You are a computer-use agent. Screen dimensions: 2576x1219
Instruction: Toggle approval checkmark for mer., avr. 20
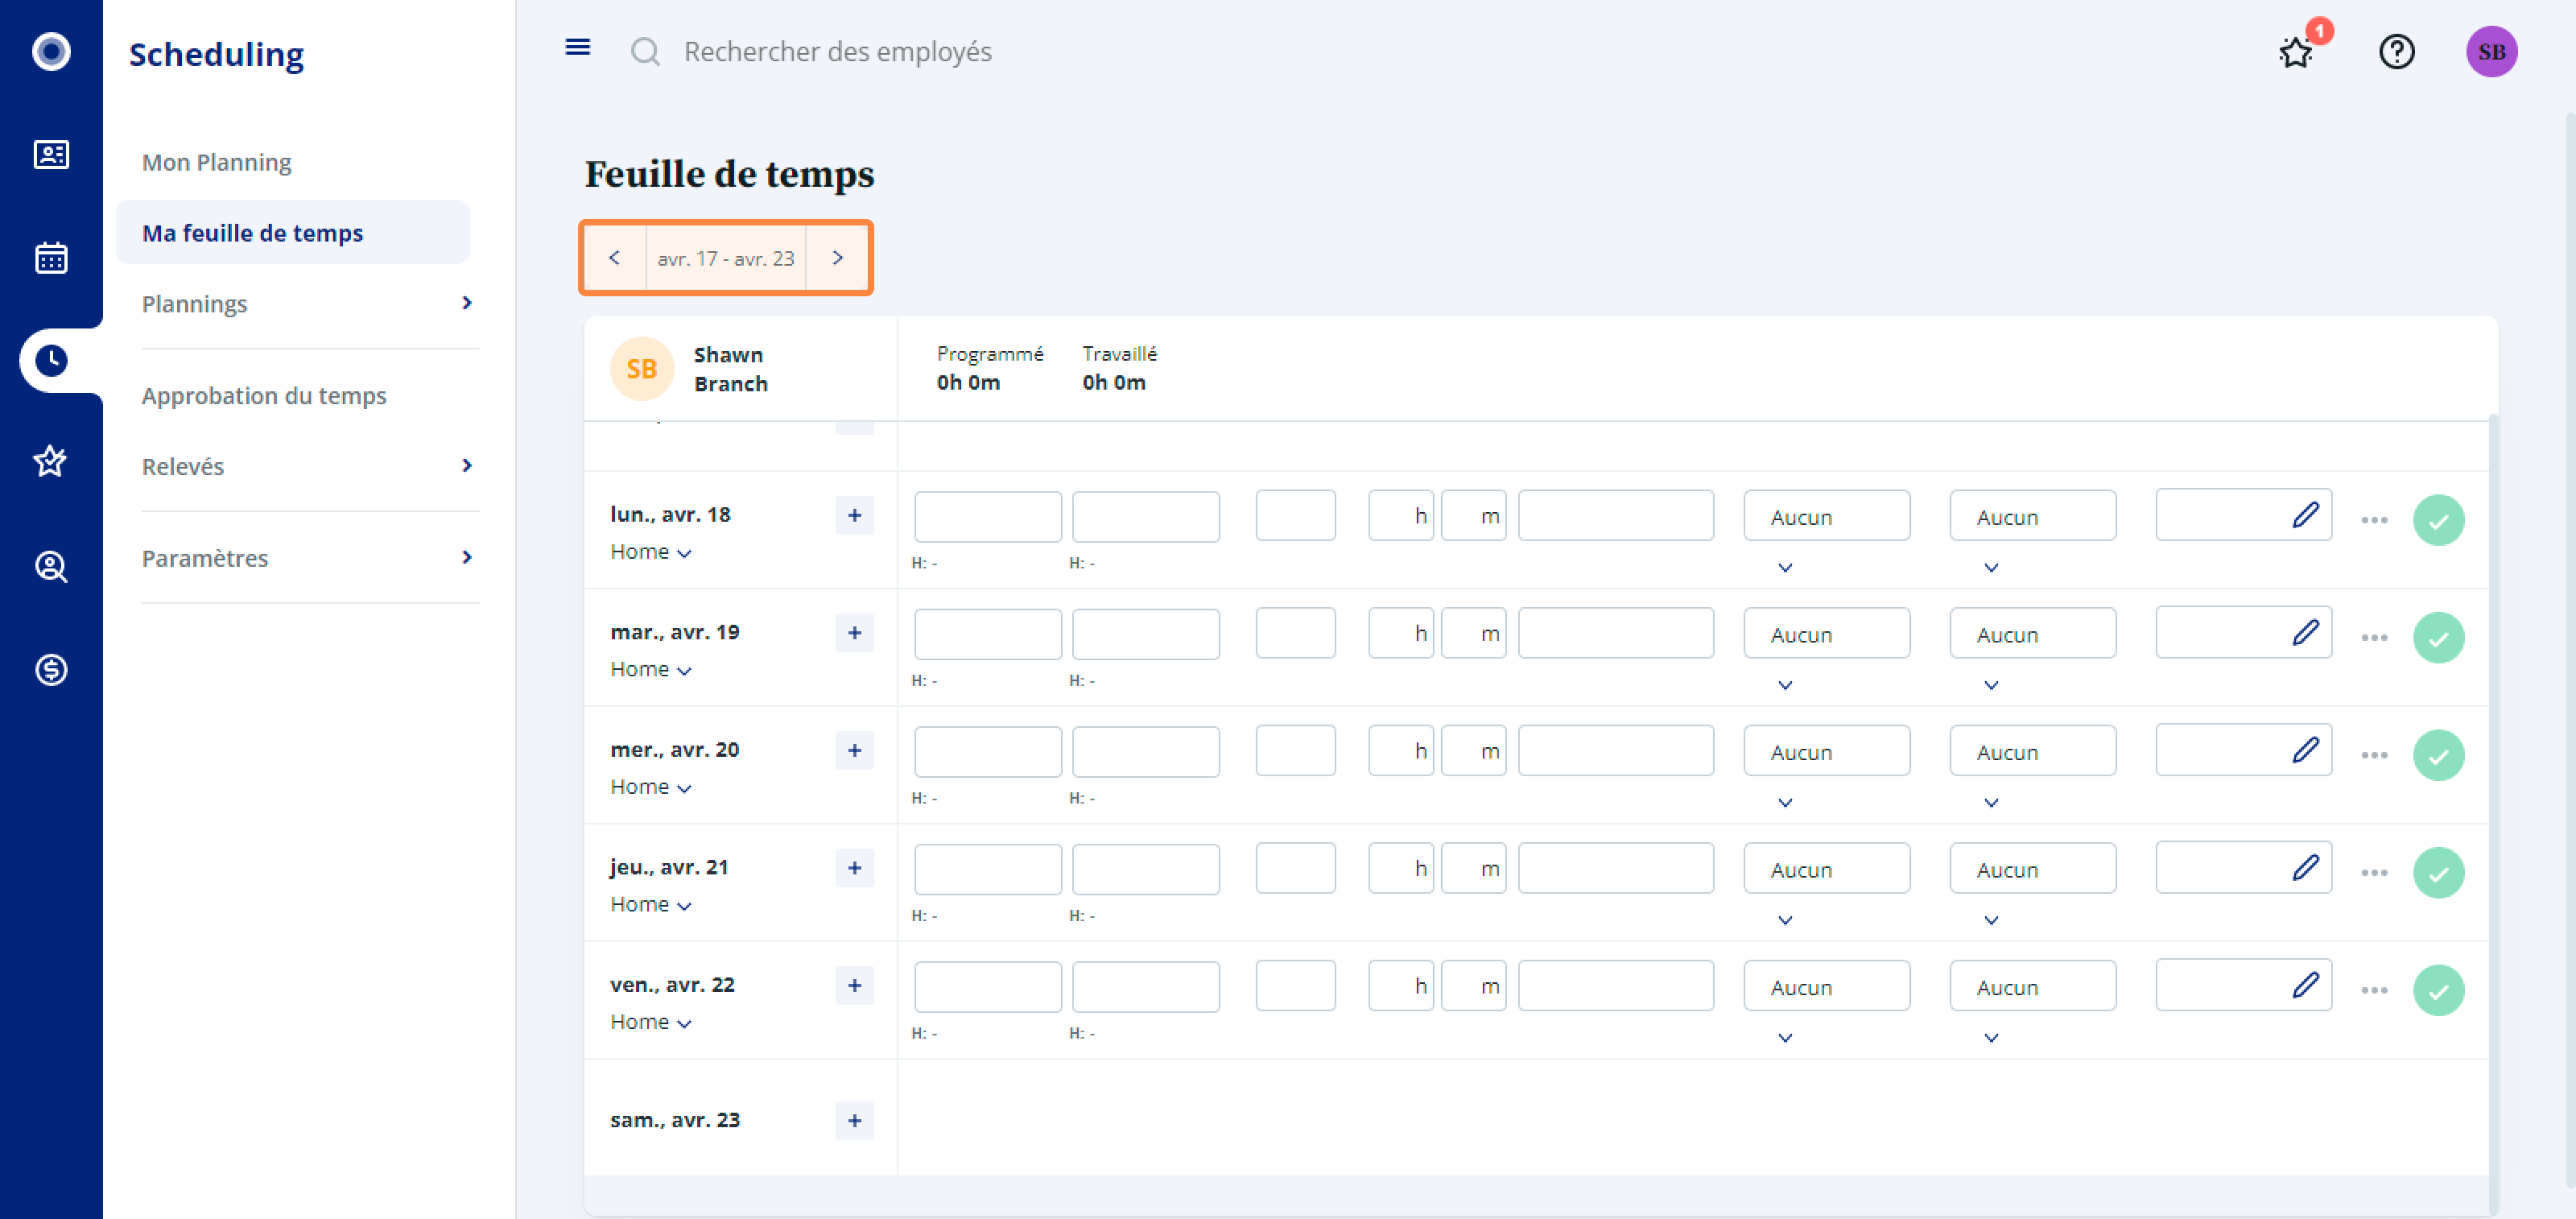click(x=2438, y=755)
